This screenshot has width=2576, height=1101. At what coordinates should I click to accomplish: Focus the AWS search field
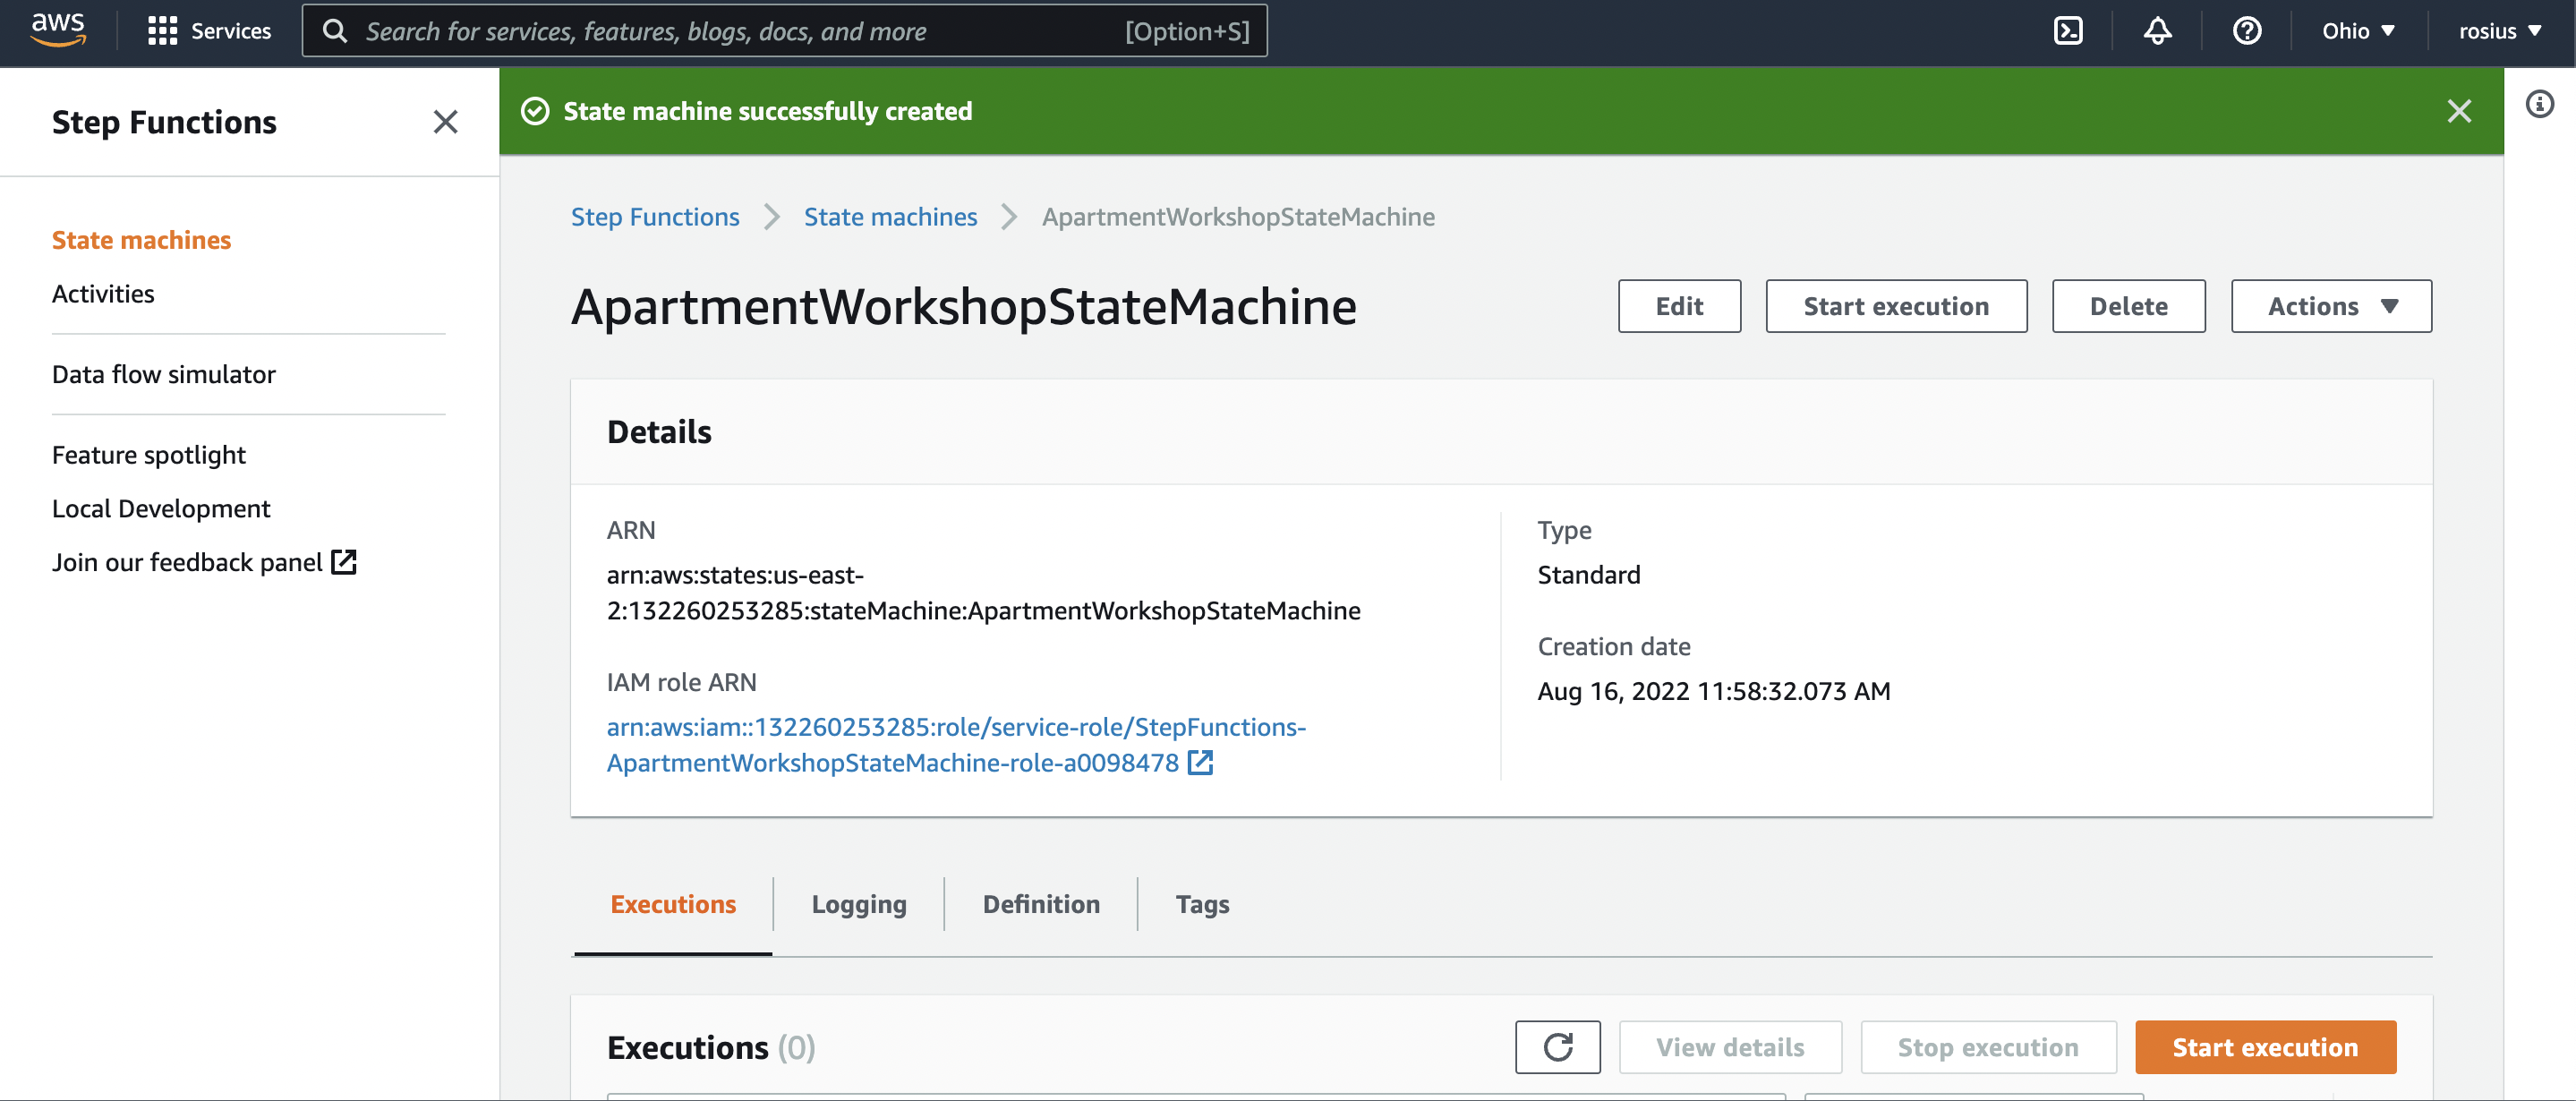(x=785, y=31)
